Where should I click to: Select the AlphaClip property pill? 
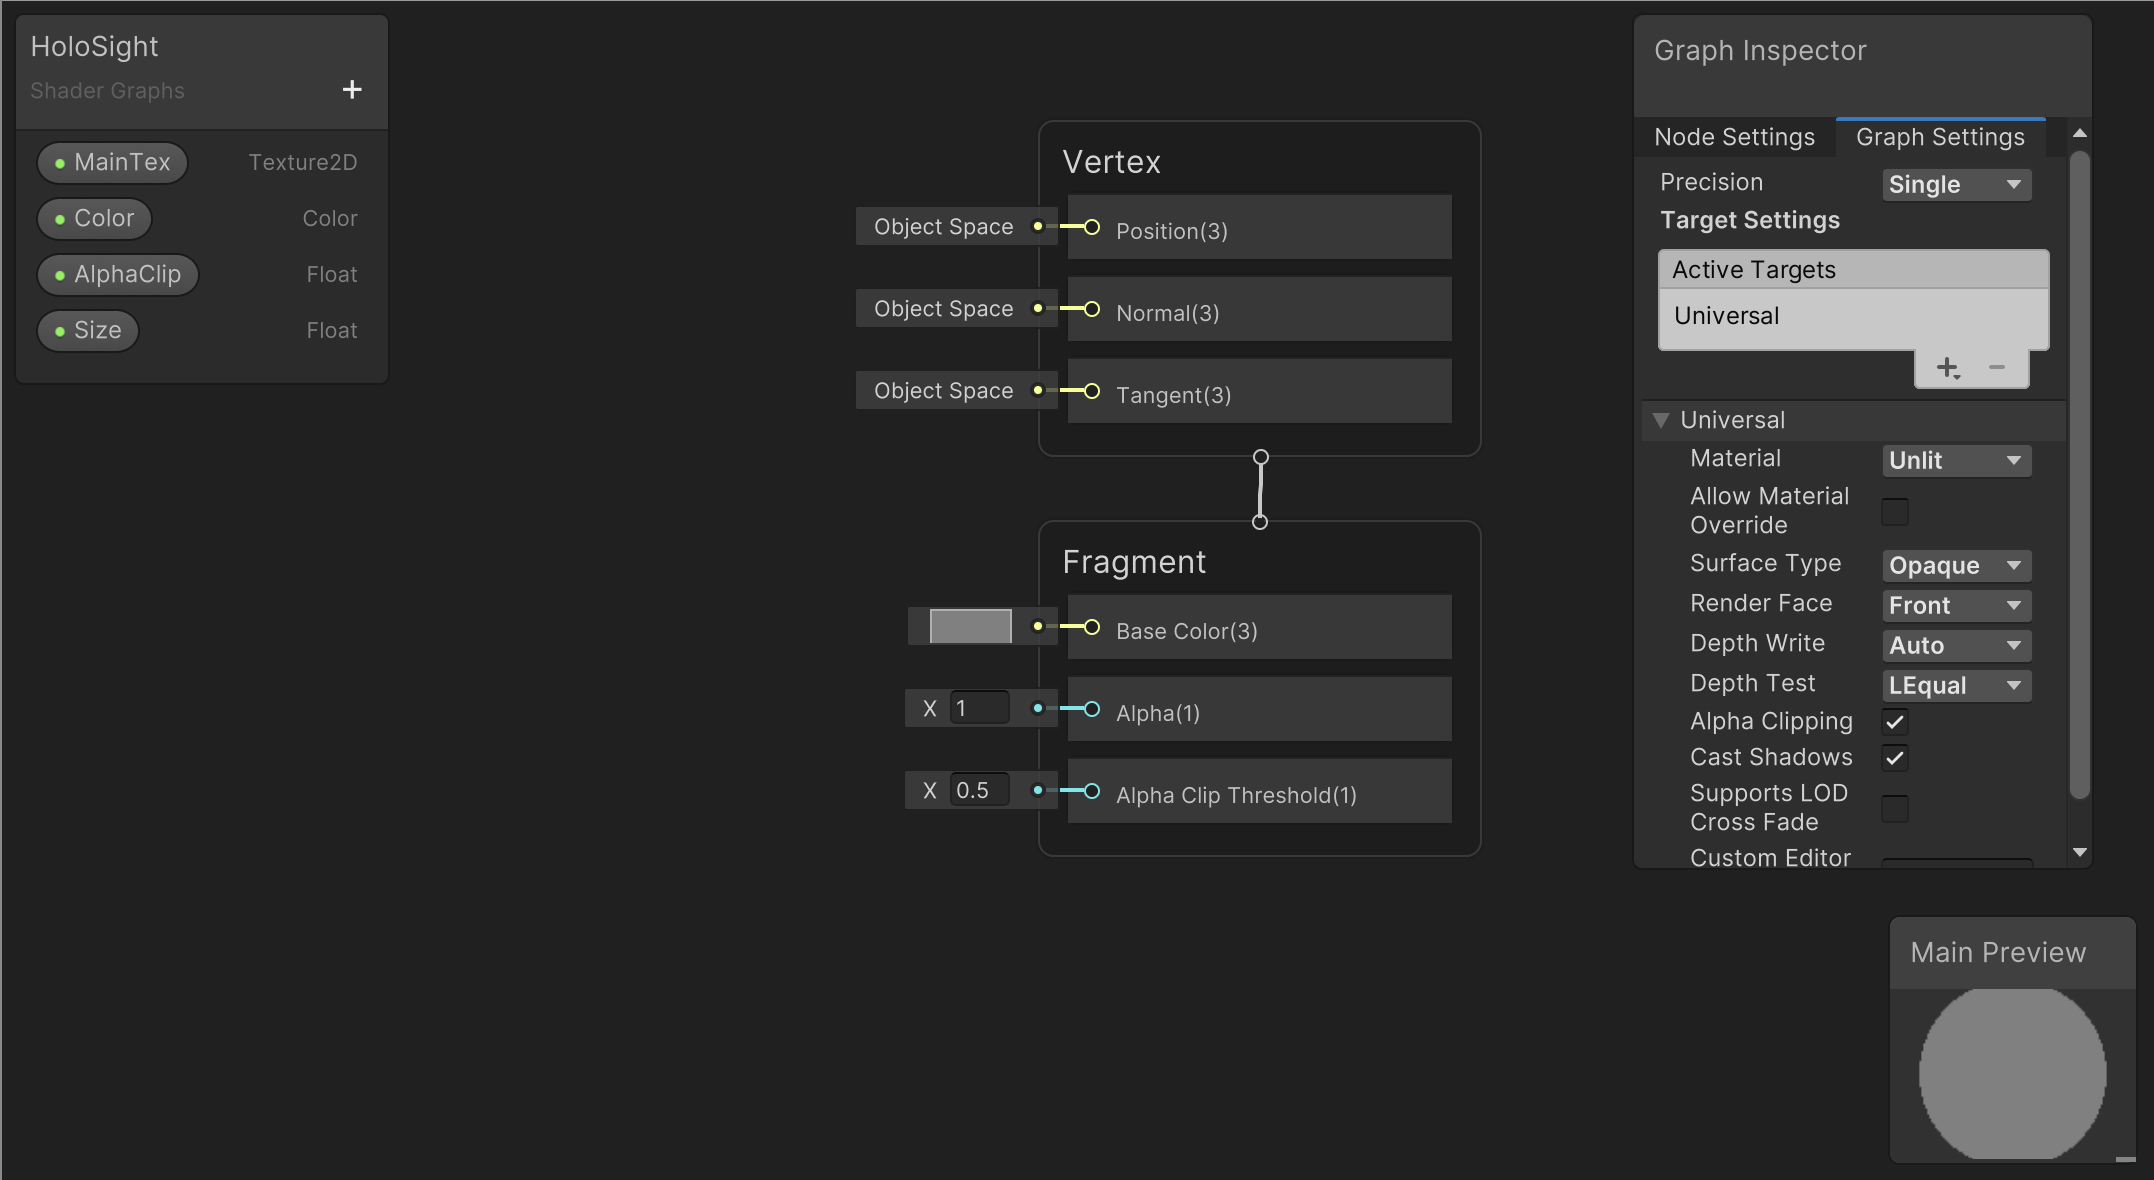tap(118, 274)
